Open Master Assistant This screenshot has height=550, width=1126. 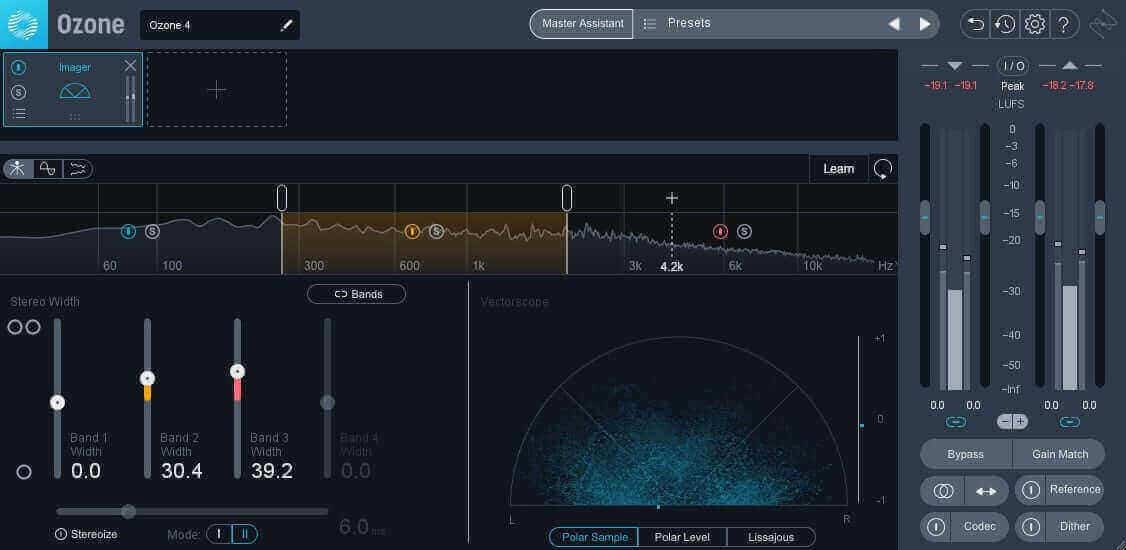pos(582,24)
